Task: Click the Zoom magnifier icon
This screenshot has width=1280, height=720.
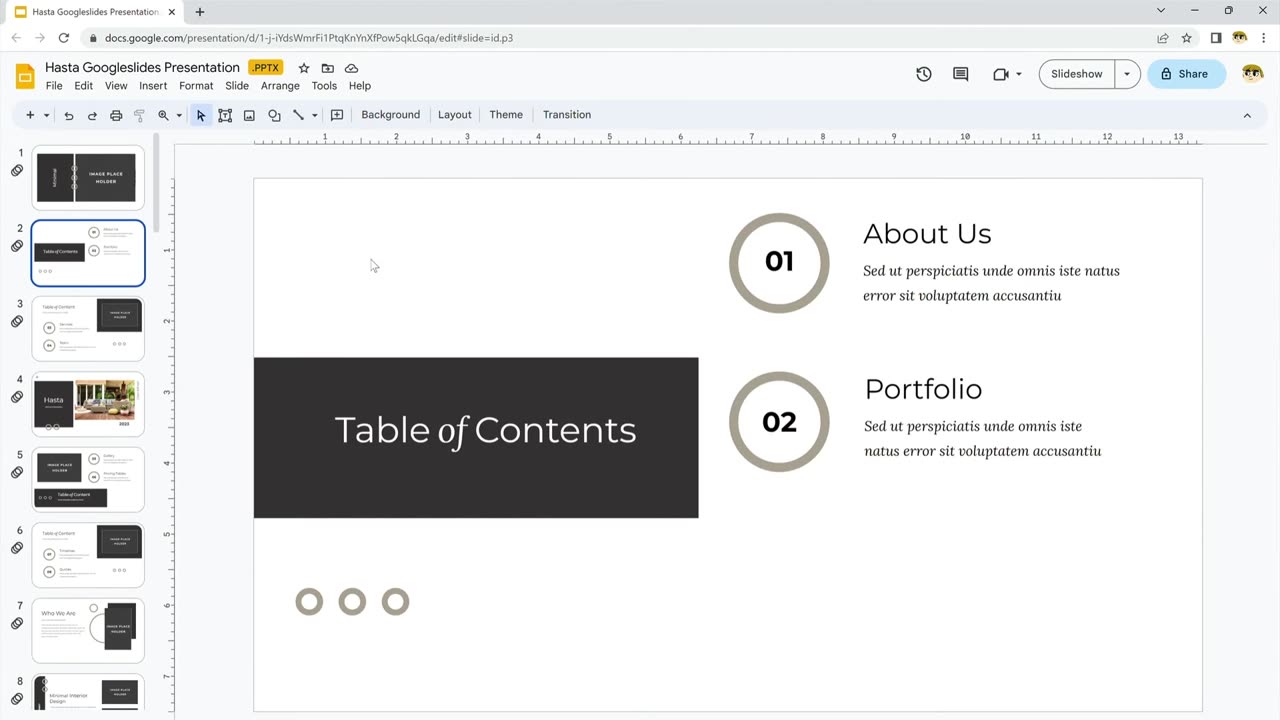Action: [163, 115]
